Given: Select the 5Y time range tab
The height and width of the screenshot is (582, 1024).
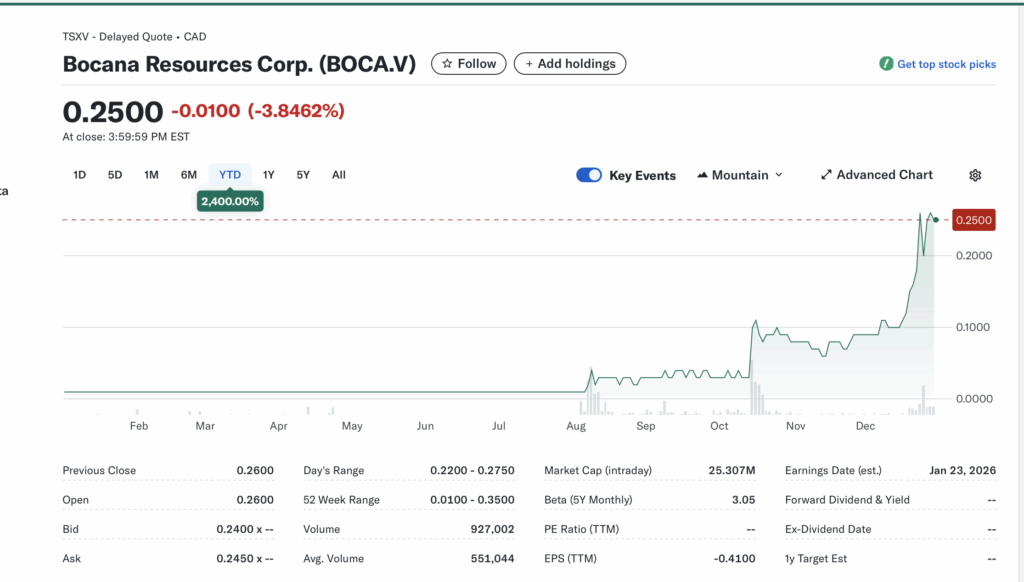Looking at the screenshot, I should tap(303, 174).
